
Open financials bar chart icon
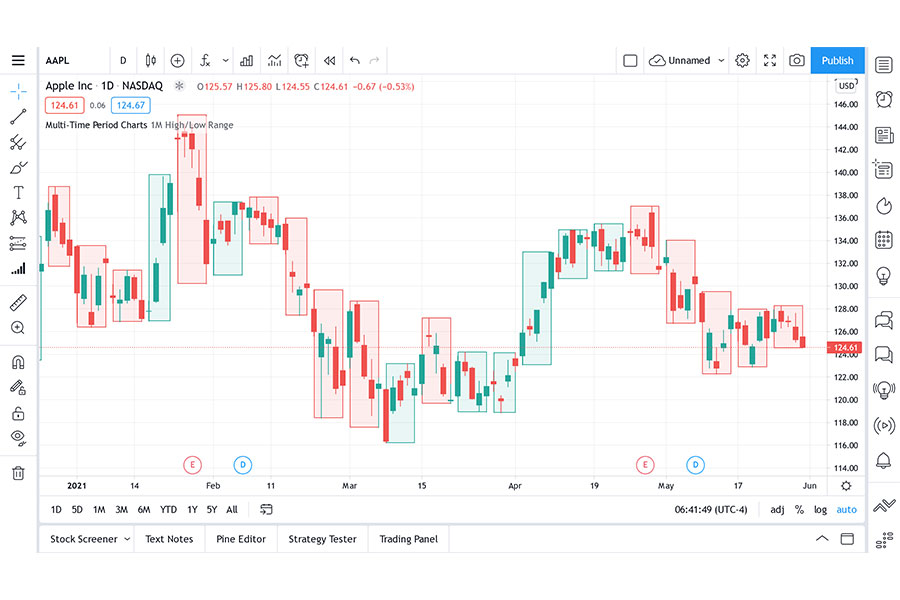point(246,60)
